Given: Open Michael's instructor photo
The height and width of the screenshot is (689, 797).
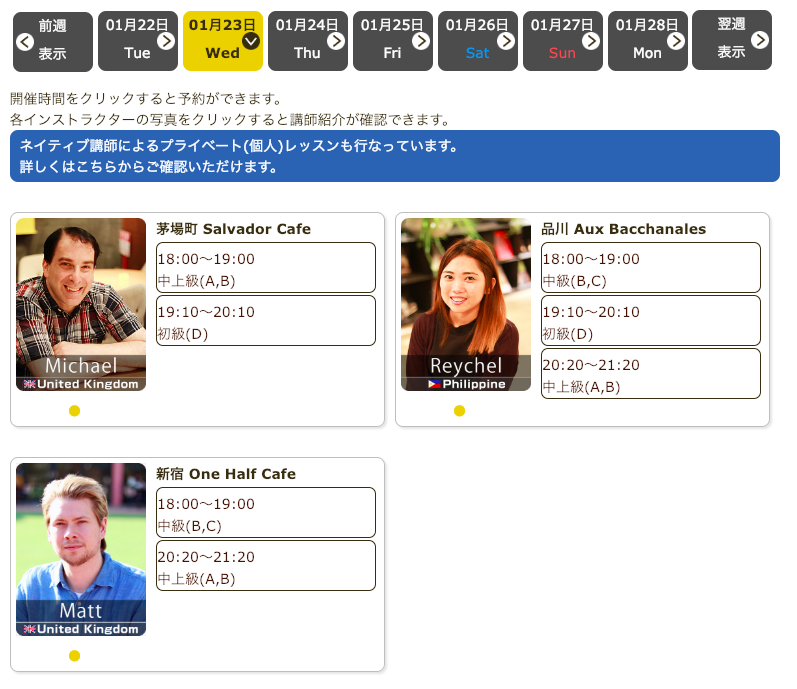Looking at the screenshot, I should [81, 304].
